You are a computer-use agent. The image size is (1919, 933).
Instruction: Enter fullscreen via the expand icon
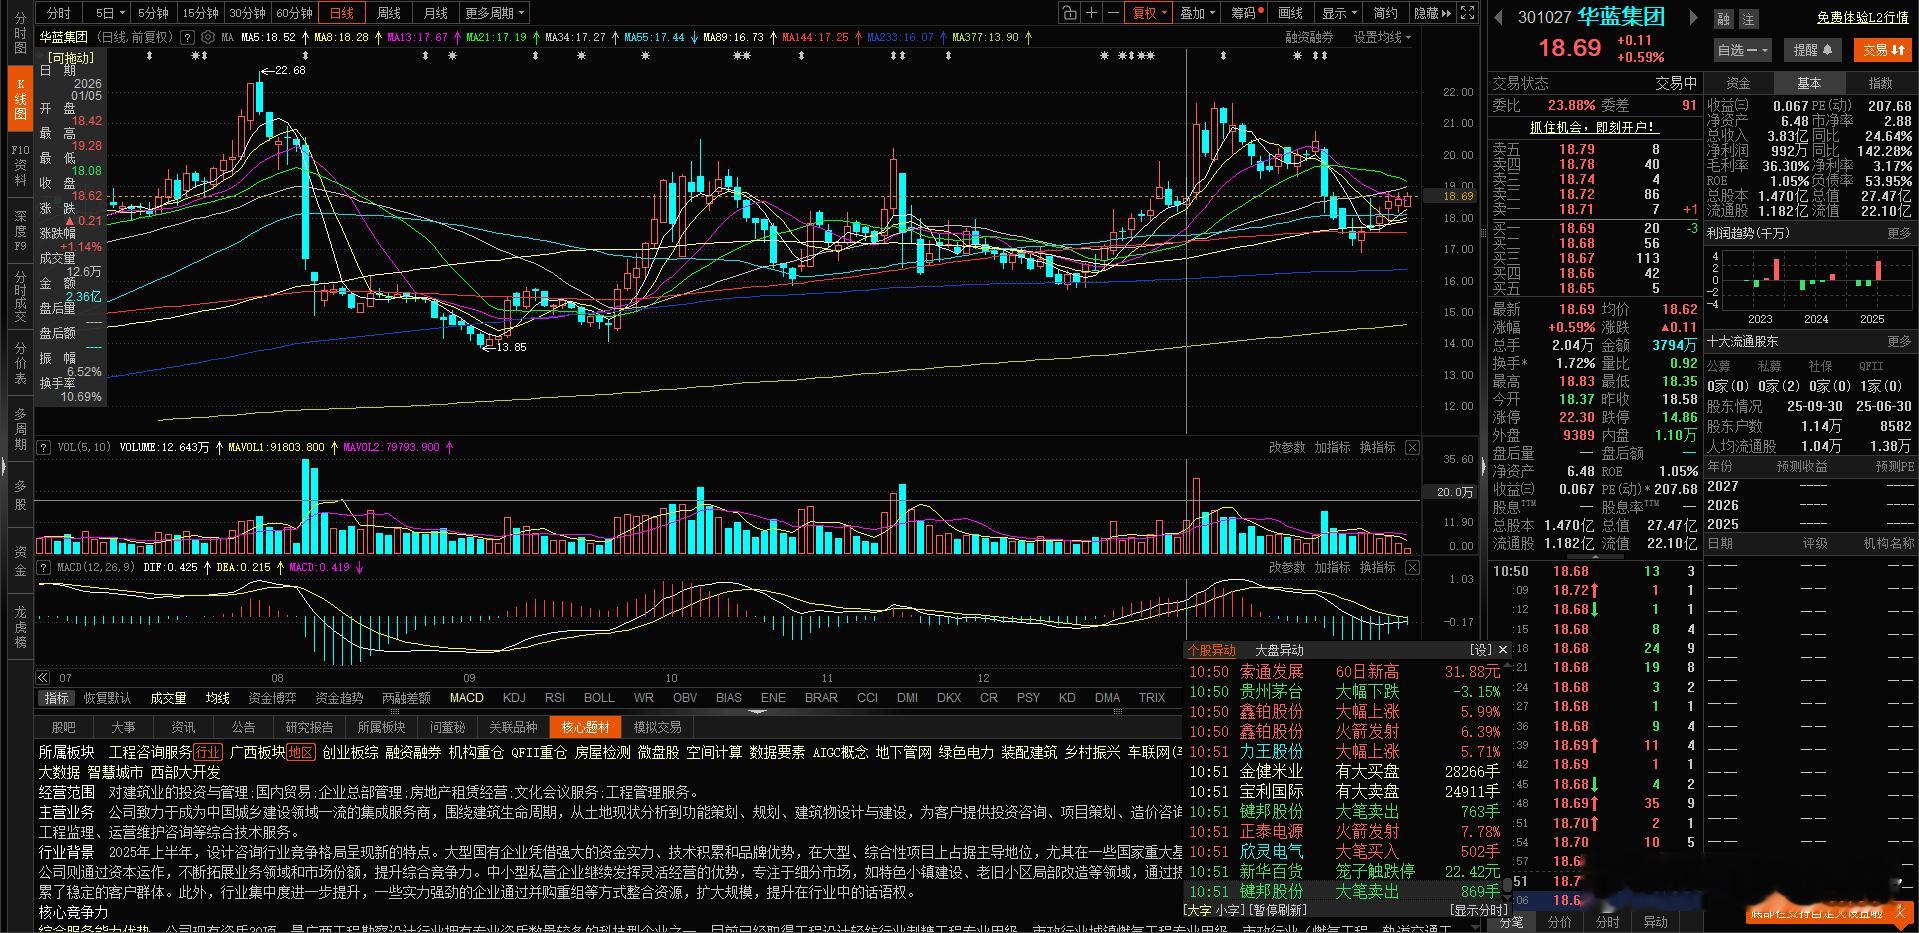pos(1466,13)
